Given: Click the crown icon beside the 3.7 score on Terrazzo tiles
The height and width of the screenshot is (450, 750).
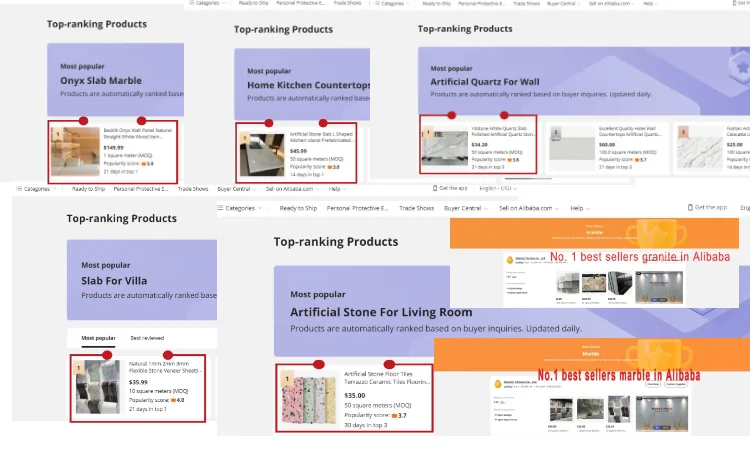Looking at the screenshot, I should [x=392, y=414].
